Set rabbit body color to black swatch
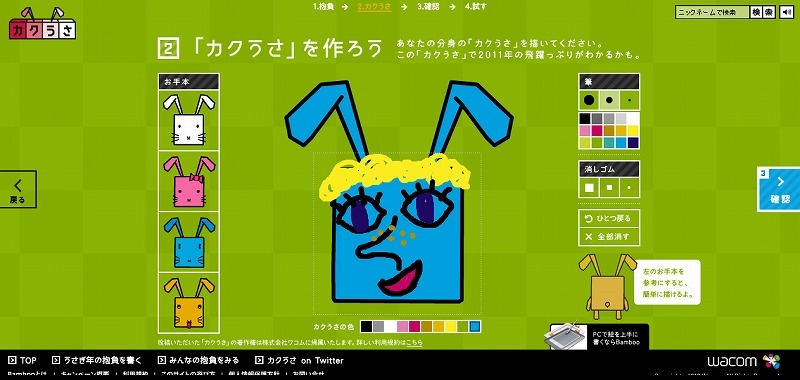This screenshot has height=380, width=800. pyautogui.click(x=366, y=326)
